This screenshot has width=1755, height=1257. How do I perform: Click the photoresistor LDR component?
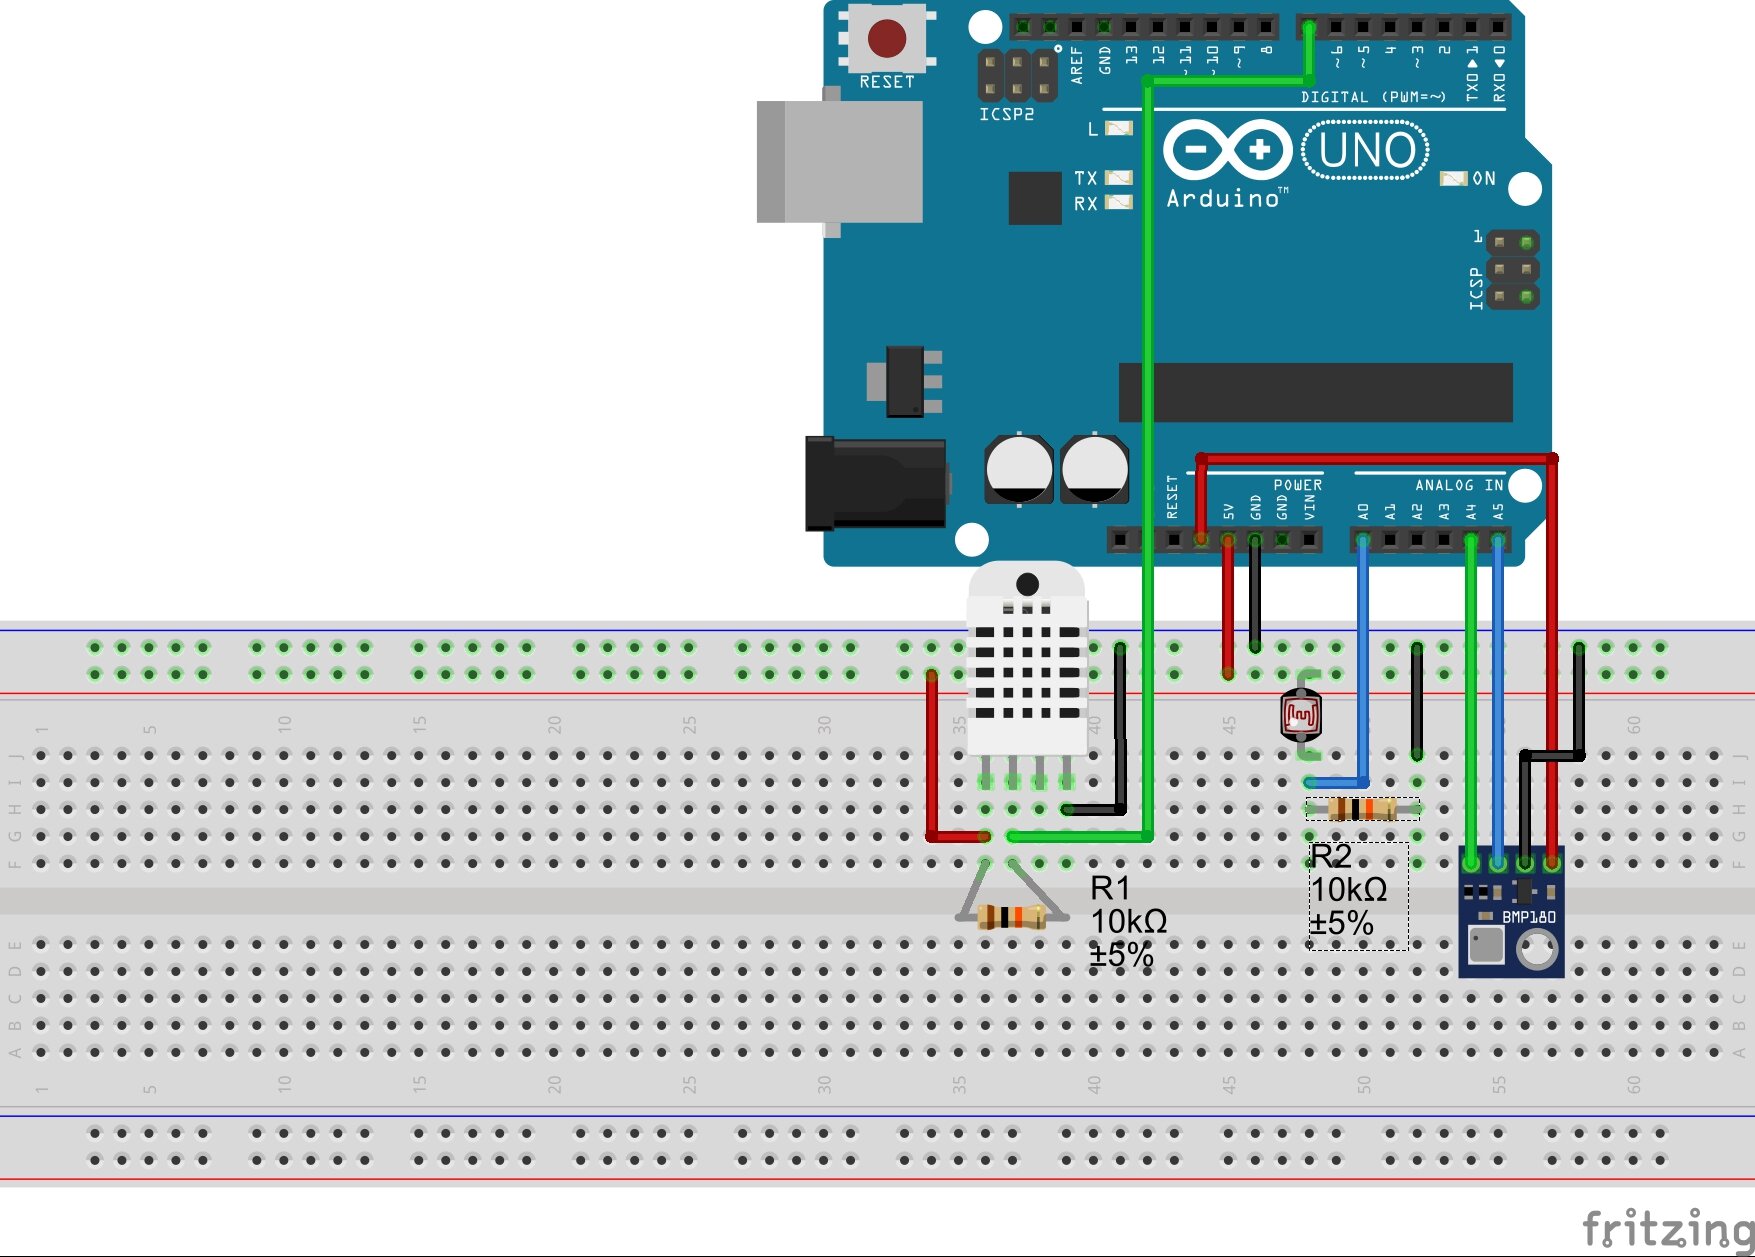[1301, 715]
